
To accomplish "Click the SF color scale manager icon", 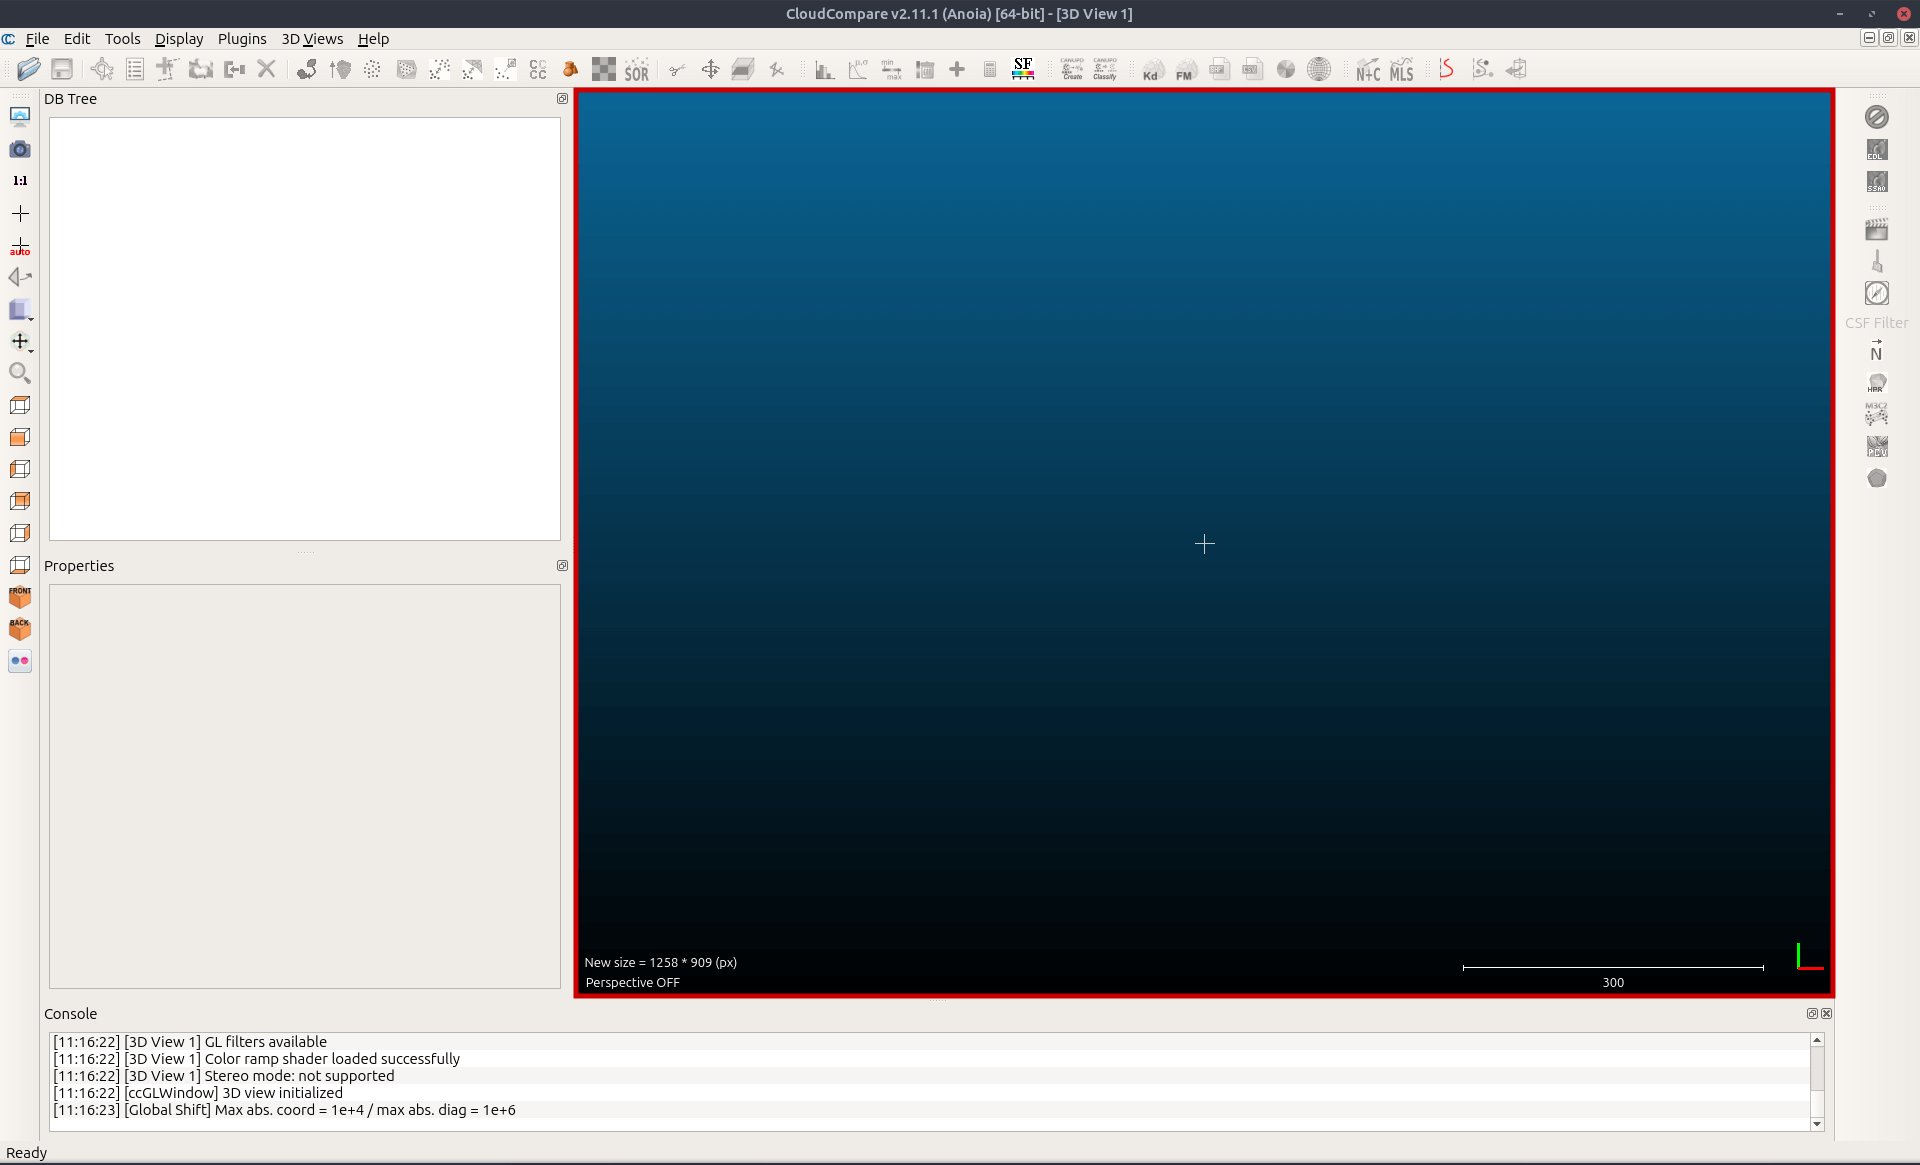I will 1022,69.
